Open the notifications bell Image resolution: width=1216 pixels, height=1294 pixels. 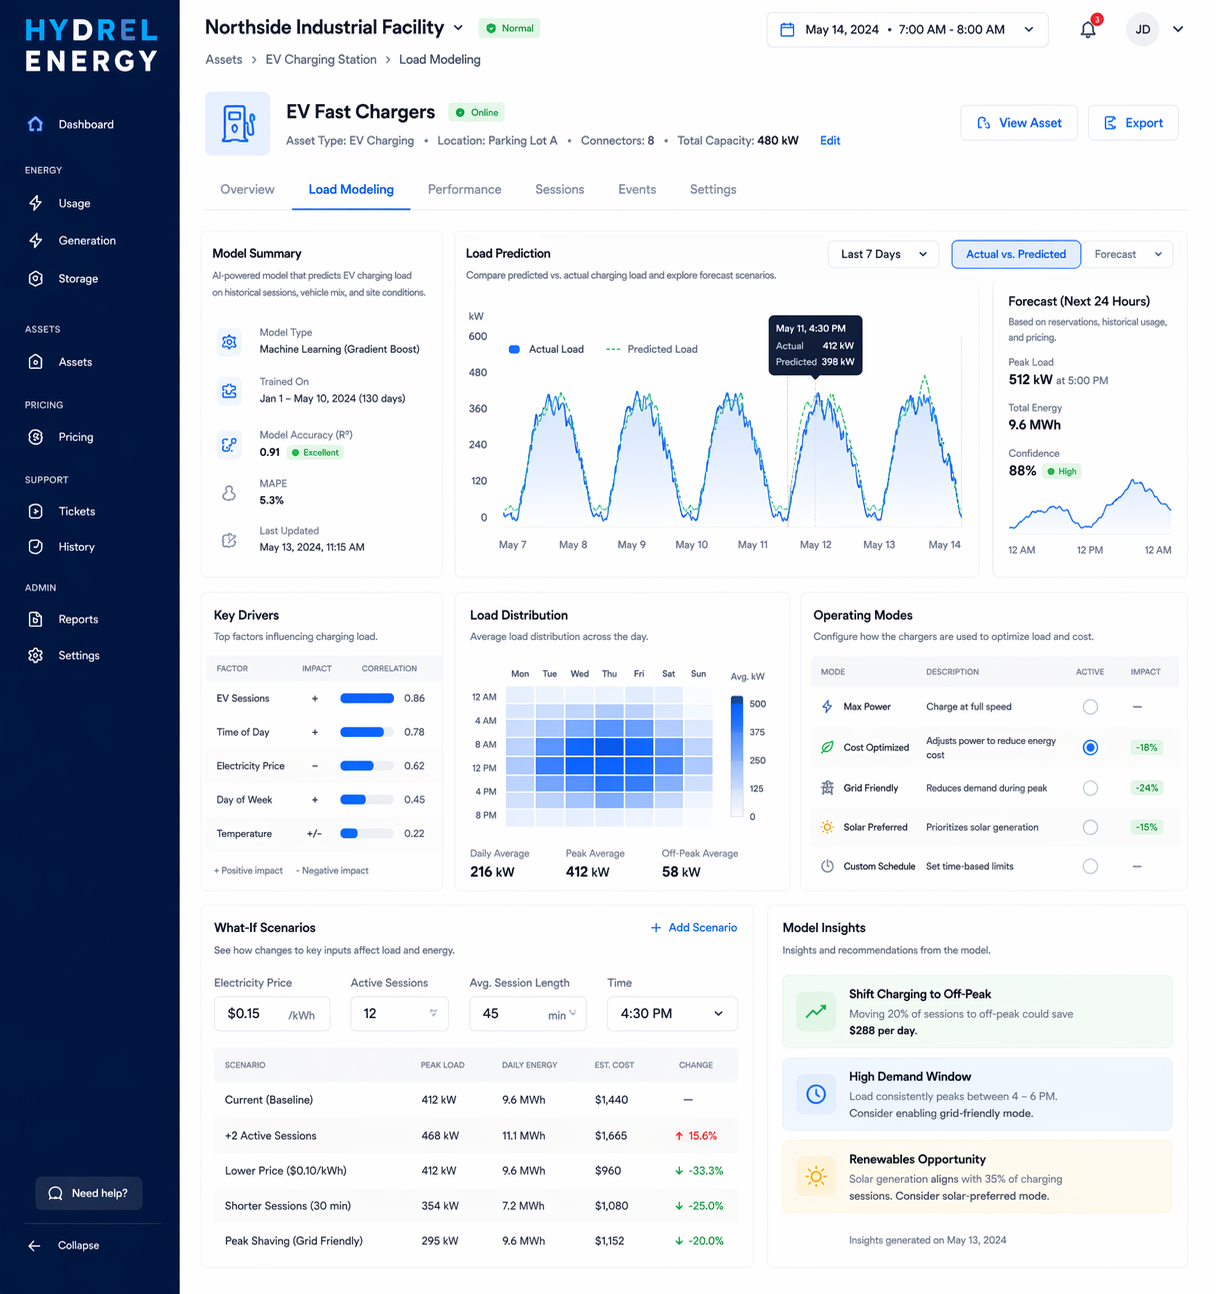click(1088, 29)
